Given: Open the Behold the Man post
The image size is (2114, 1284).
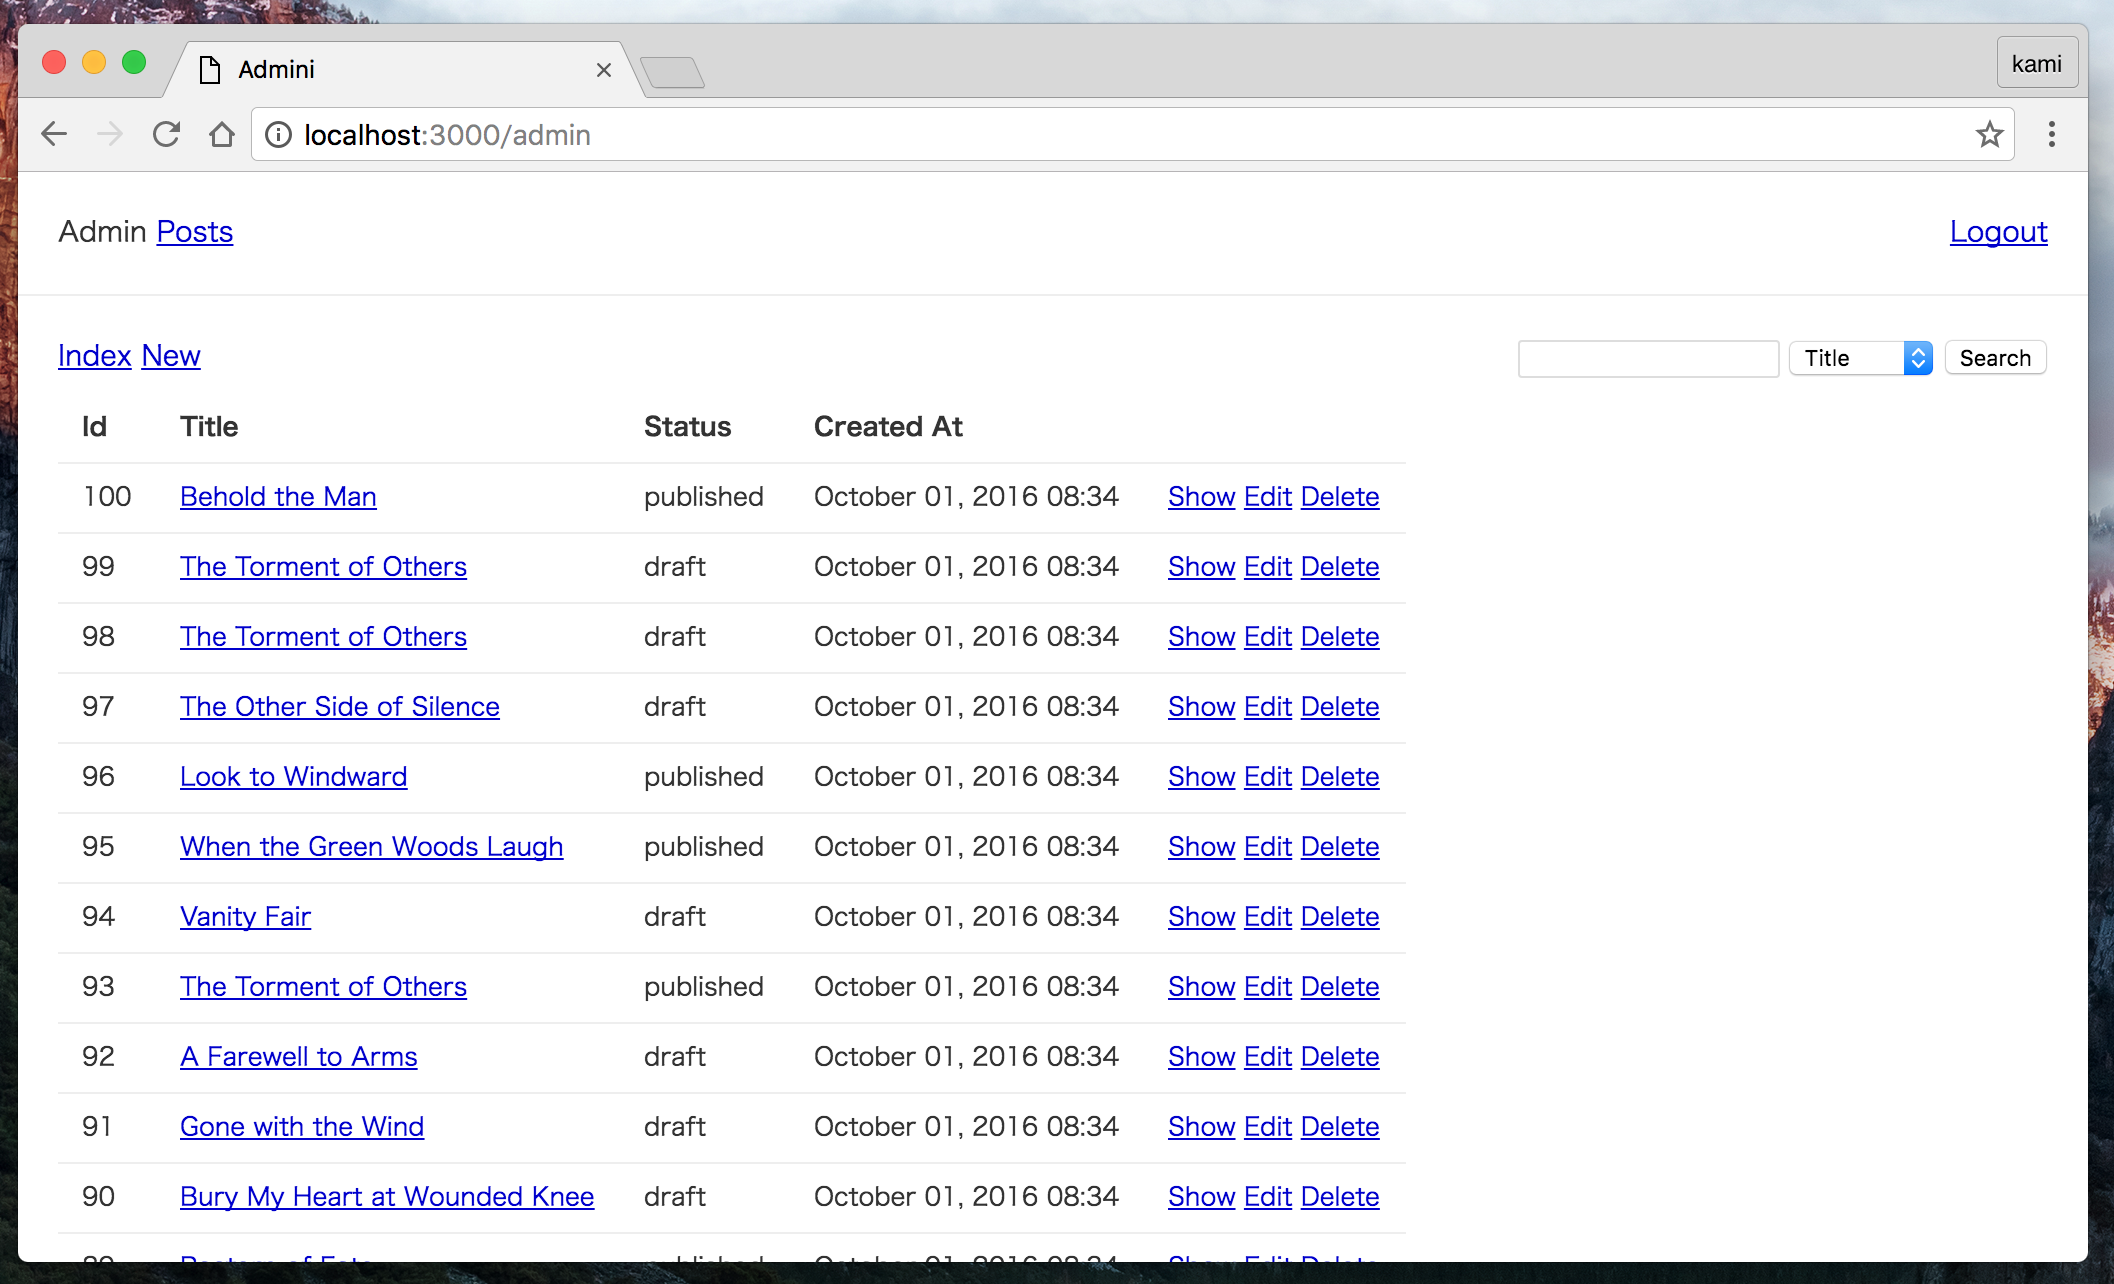Looking at the screenshot, I should [278, 497].
